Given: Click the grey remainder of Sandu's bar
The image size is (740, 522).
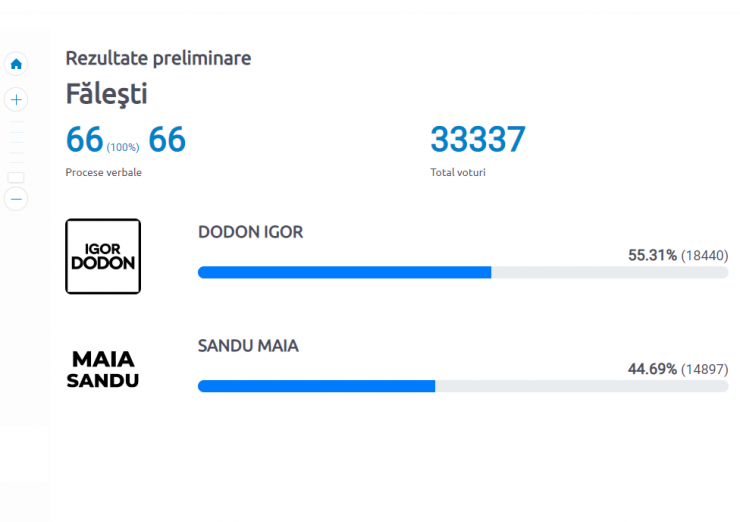Looking at the screenshot, I should [x=581, y=386].
